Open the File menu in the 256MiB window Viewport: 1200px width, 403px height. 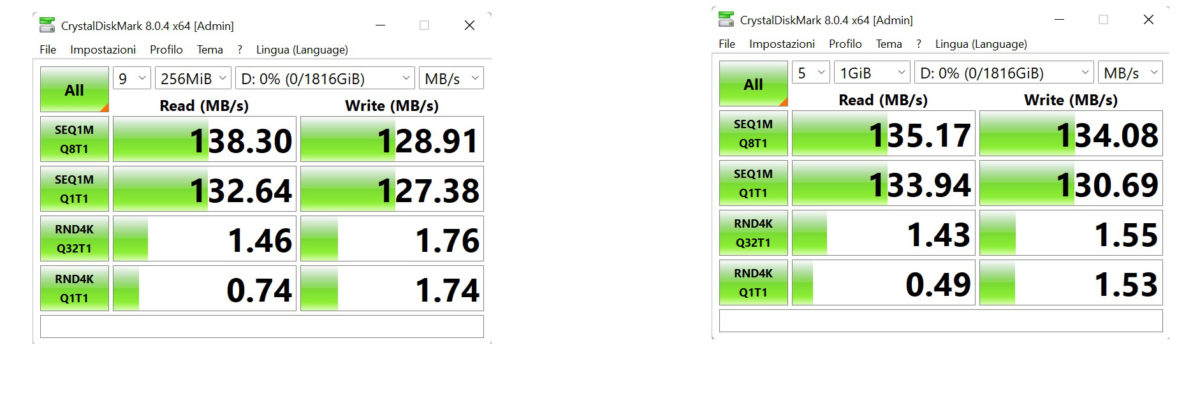pyautogui.click(x=48, y=50)
